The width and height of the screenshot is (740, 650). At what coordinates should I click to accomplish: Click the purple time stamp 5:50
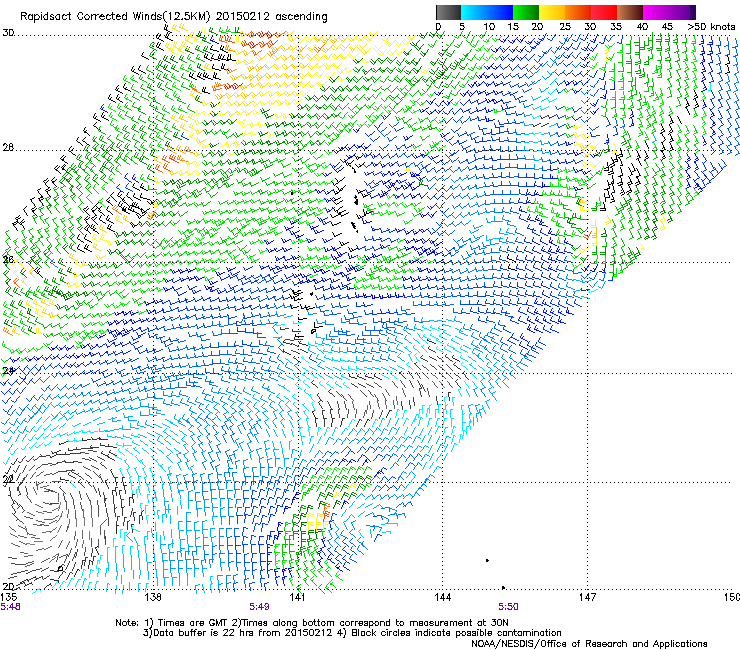pyautogui.click(x=508, y=607)
